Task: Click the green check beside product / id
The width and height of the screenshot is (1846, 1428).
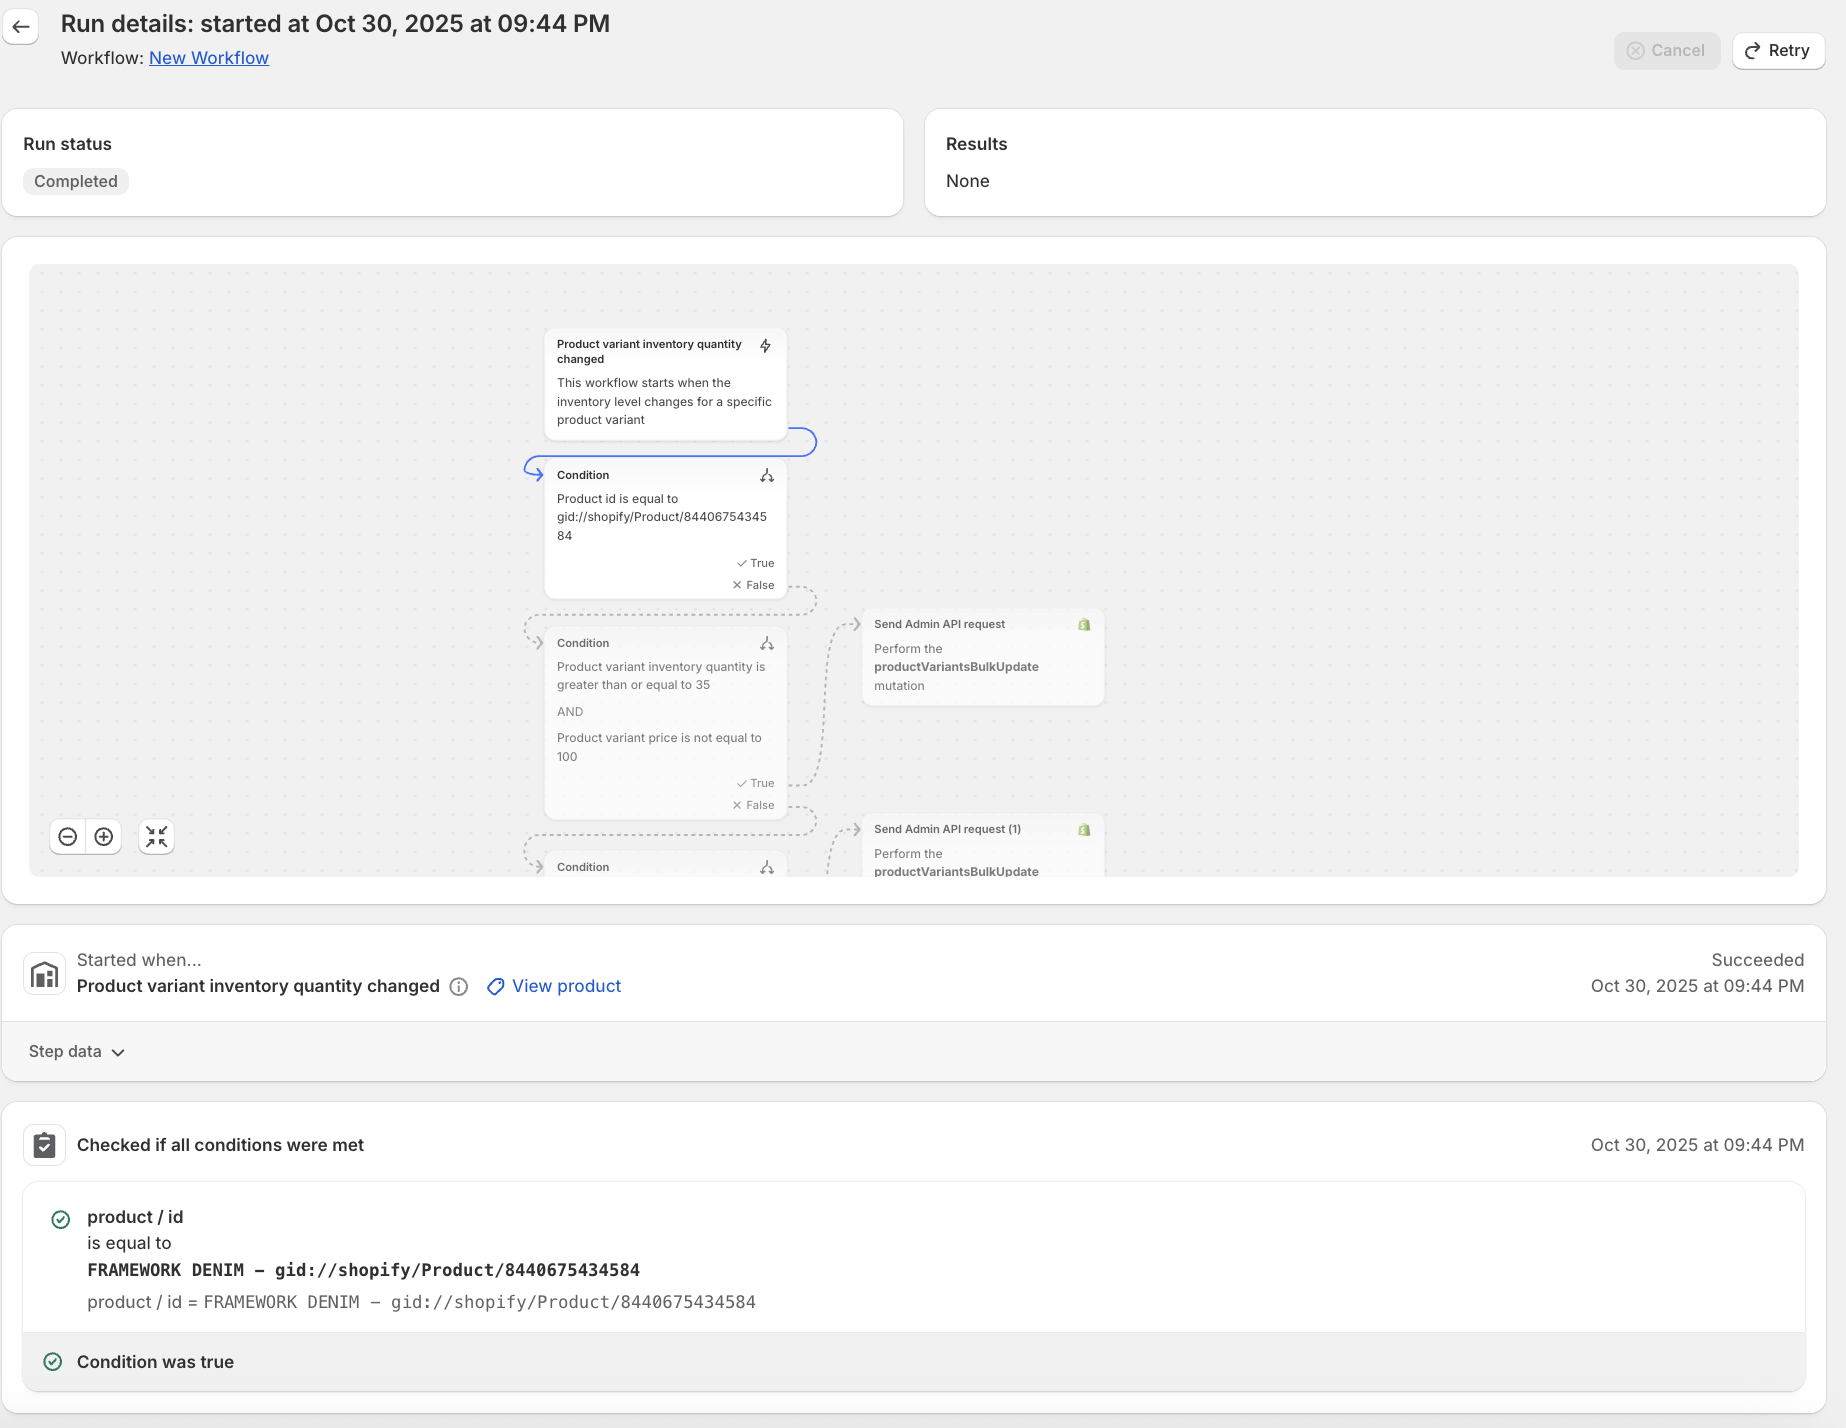Action: 61,1219
